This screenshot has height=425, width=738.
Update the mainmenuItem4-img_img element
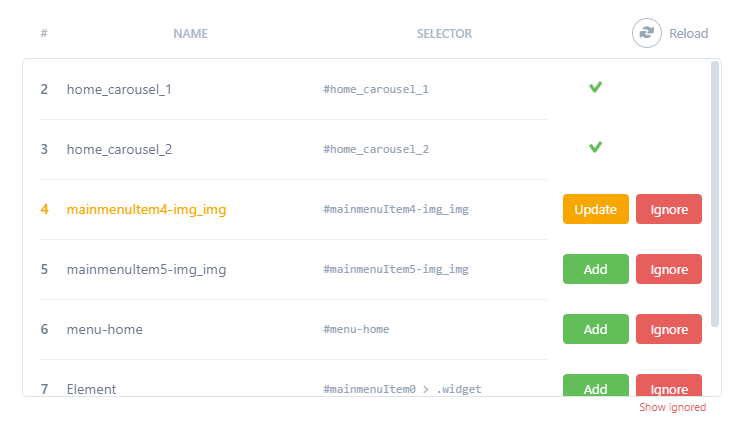point(596,209)
